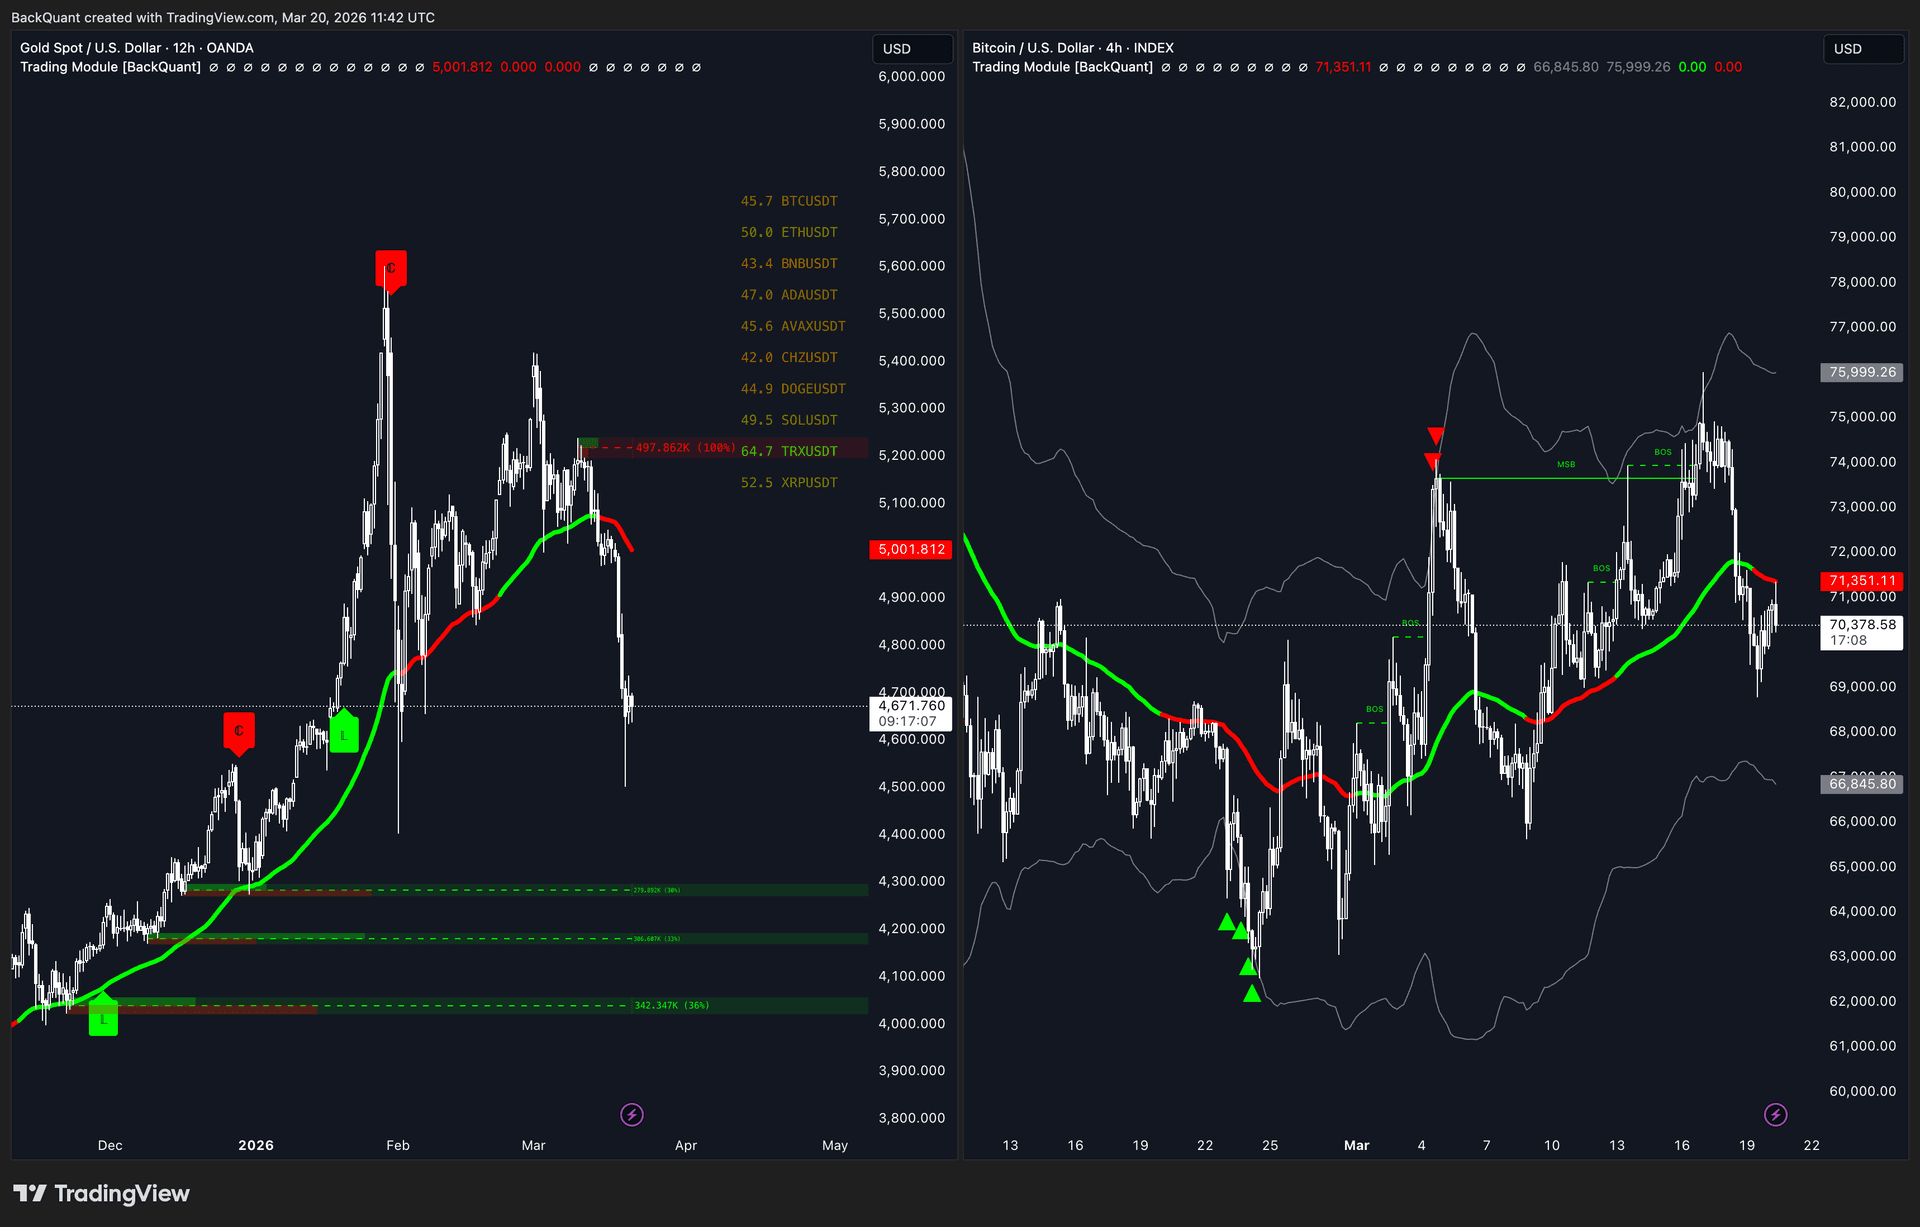Toggle Trading Module visibility on the Bitcoin chart
The height and width of the screenshot is (1227, 1920).
coord(1063,67)
